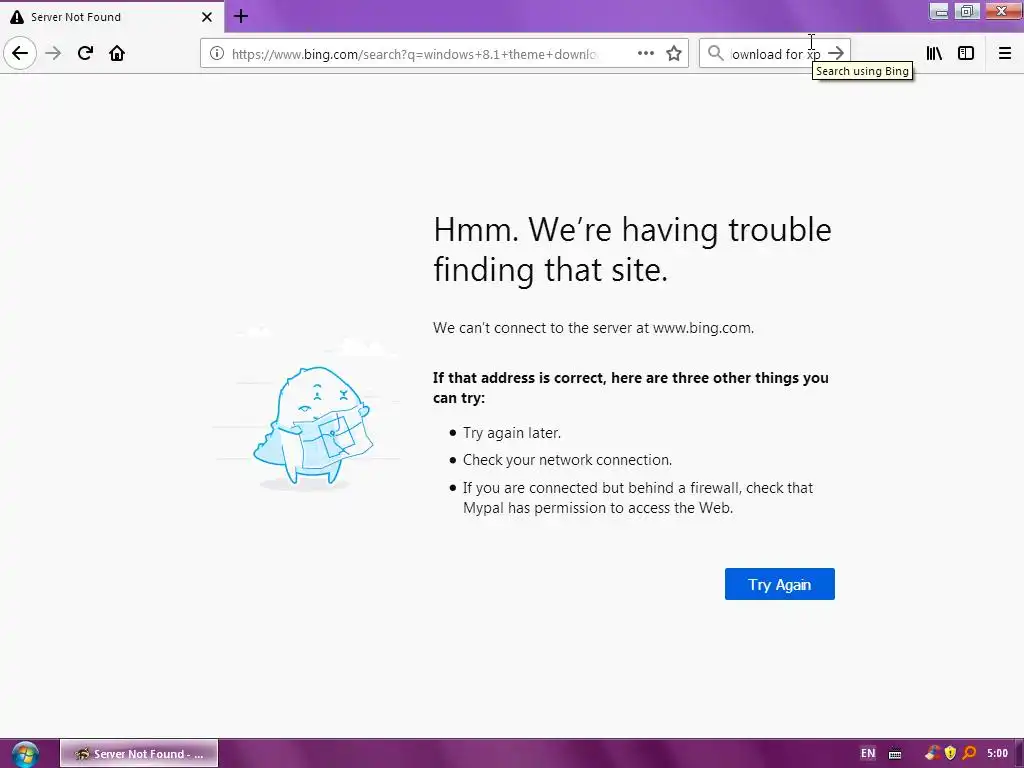Open the 5:00 taskbar clock
Screen dimensions: 1024x768
[997, 754]
